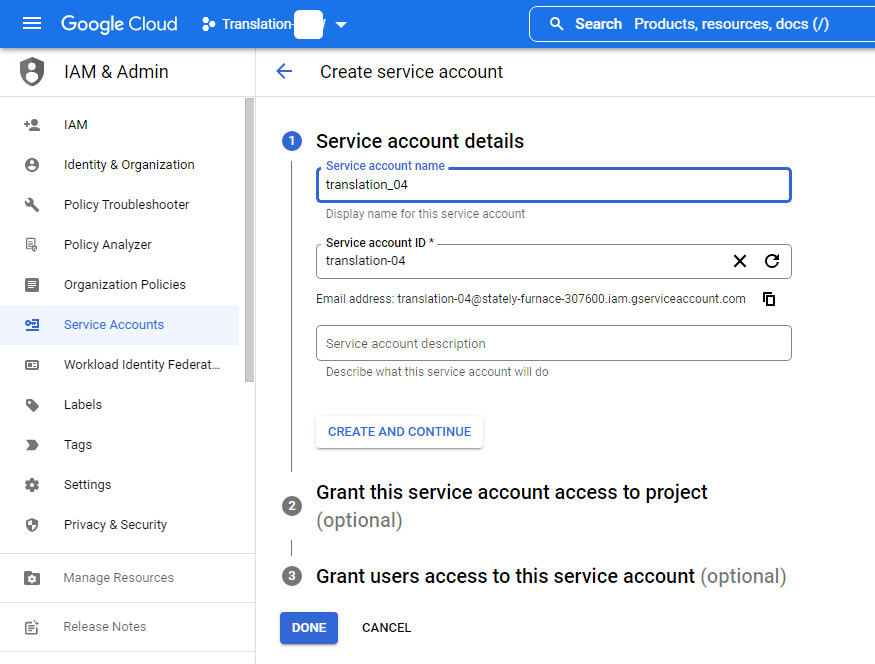Click the project selector dots icon
The height and width of the screenshot is (664, 875).
point(208,24)
